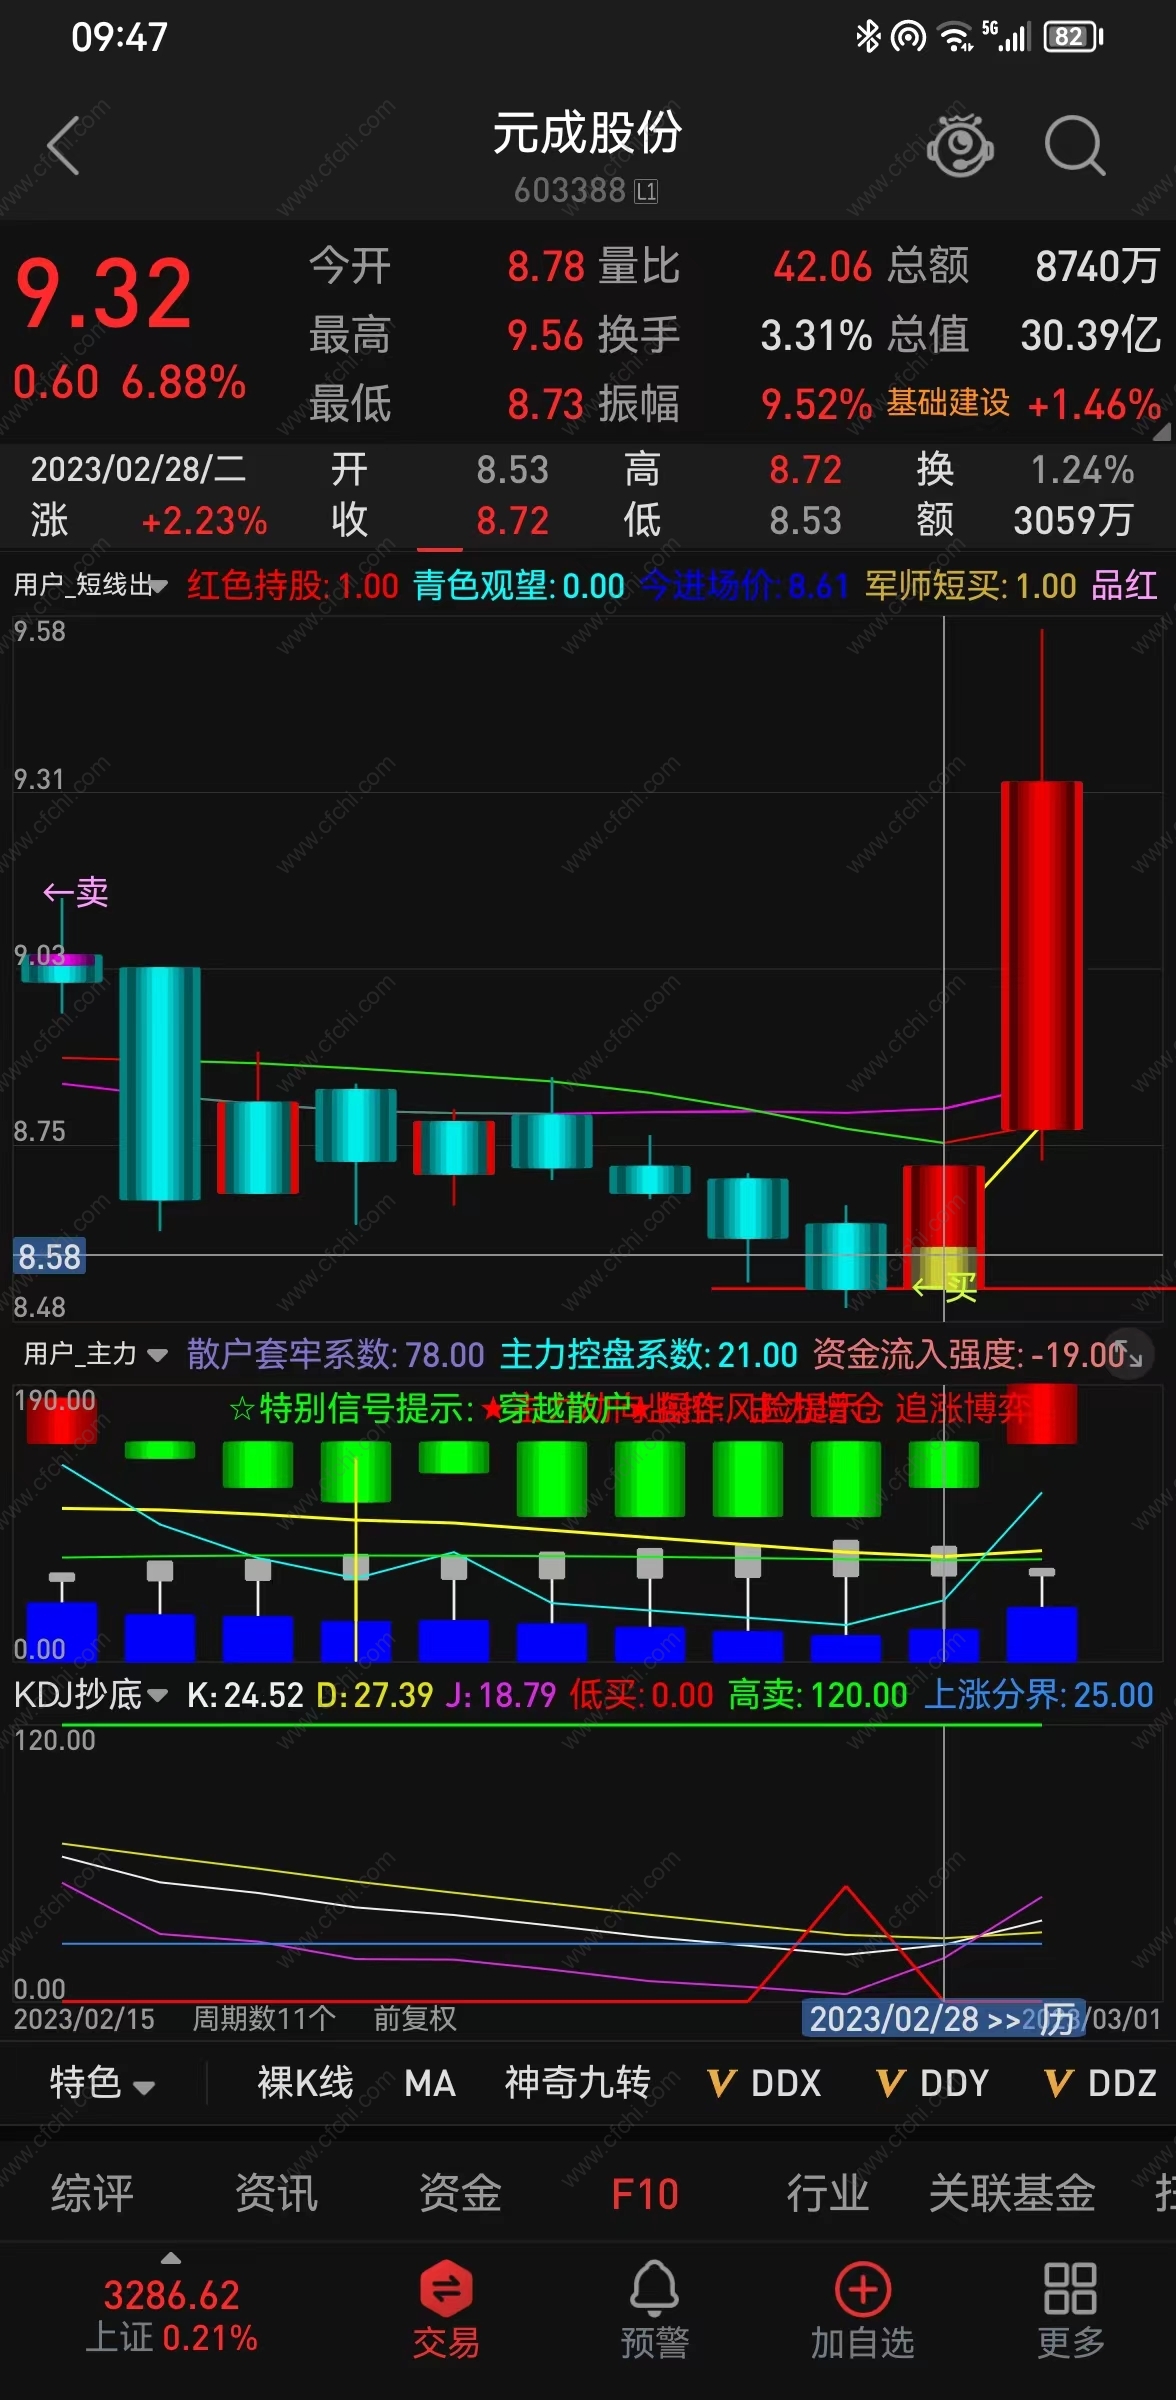Open the F10 tab
1176x2400 pixels.
coord(645,2194)
